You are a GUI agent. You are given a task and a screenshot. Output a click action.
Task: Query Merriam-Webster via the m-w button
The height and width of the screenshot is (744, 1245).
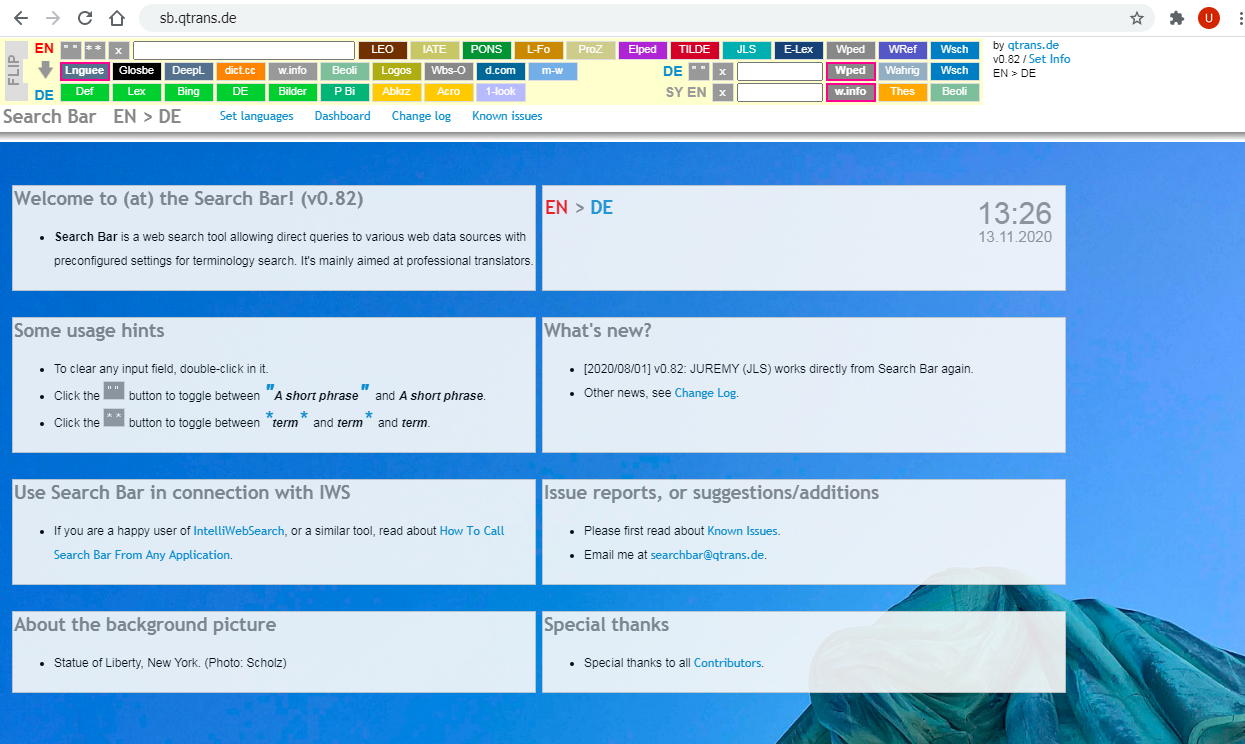tap(553, 70)
